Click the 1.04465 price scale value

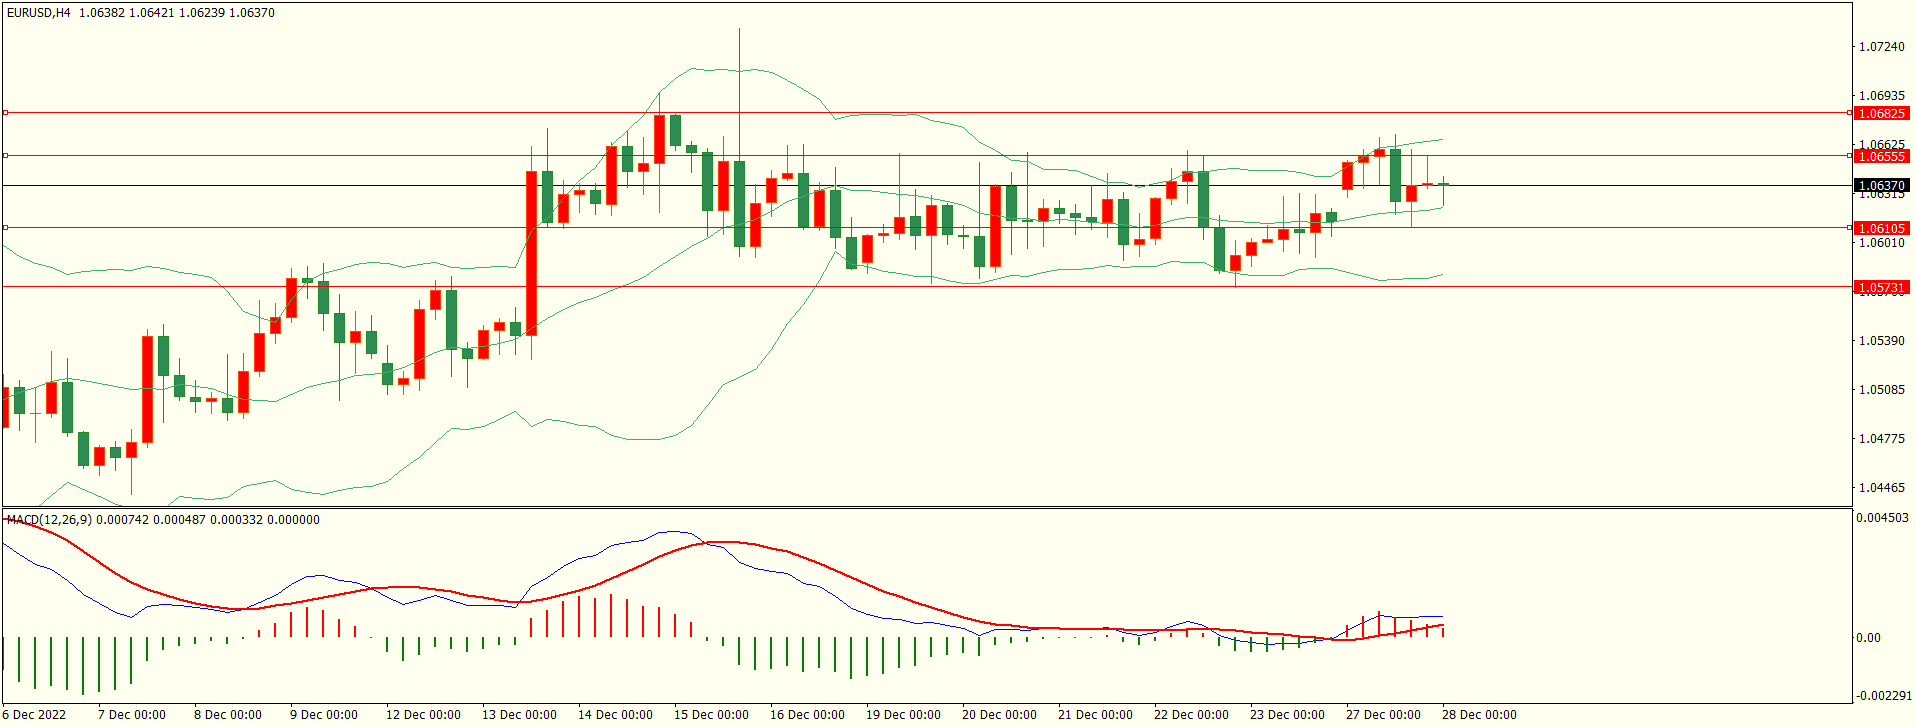tap(1881, 488)
